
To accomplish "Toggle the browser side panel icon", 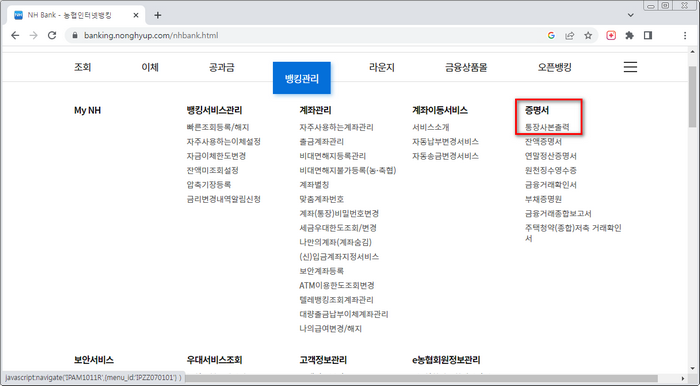I will click(x=648, y=36).
